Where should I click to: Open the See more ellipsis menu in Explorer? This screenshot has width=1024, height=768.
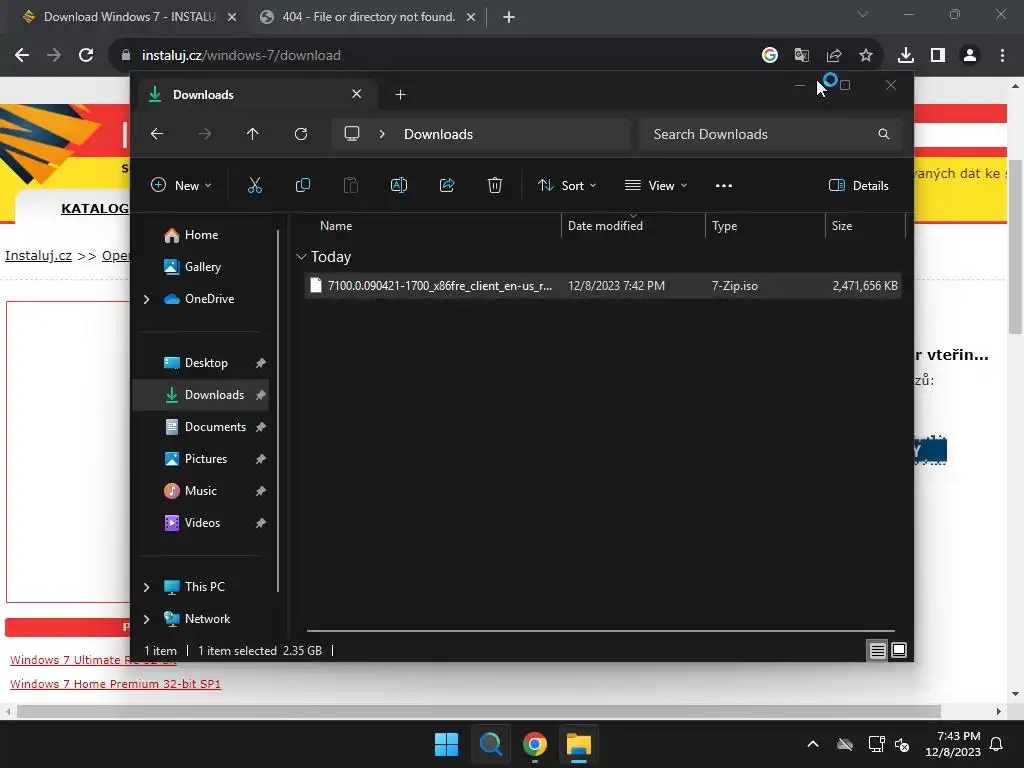724,185
